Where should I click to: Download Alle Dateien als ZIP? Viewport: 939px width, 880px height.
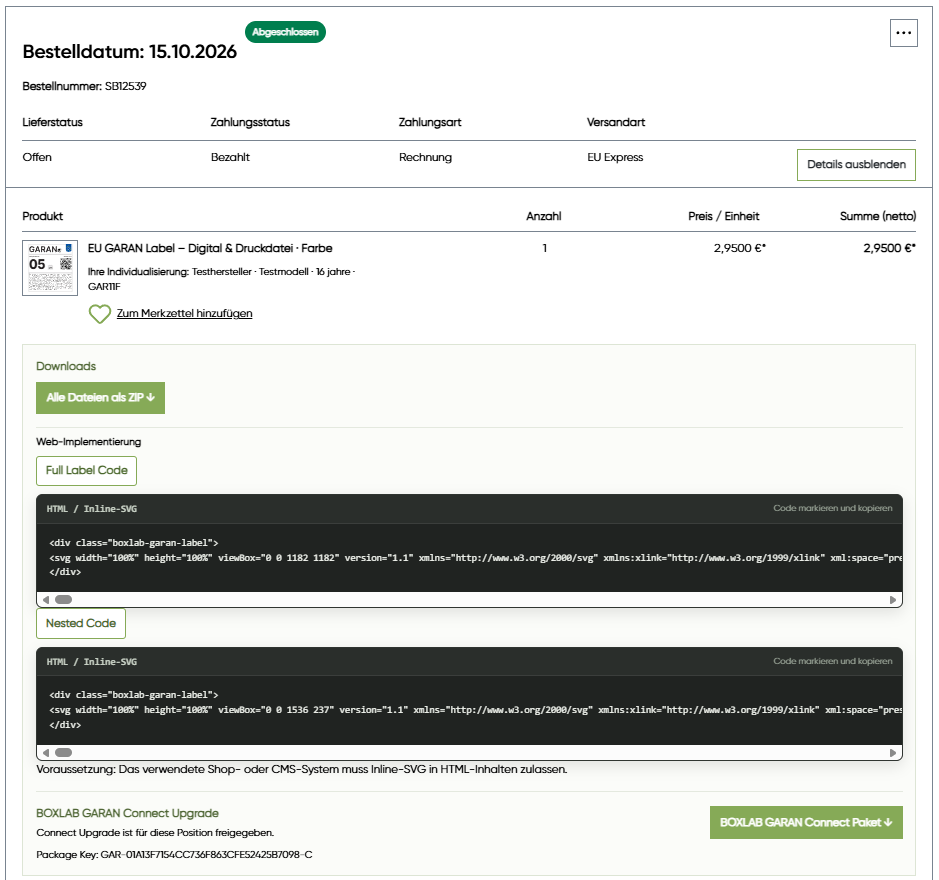click(100, 398)
